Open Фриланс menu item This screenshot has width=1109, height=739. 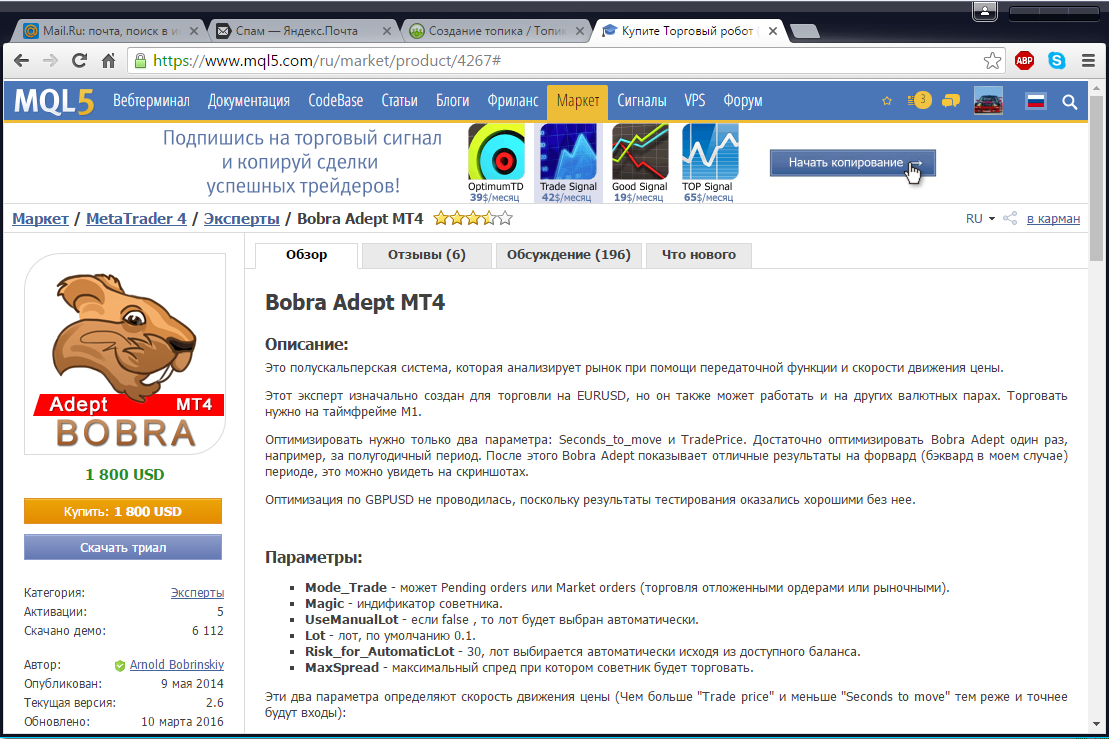click(x=513, y=101)
